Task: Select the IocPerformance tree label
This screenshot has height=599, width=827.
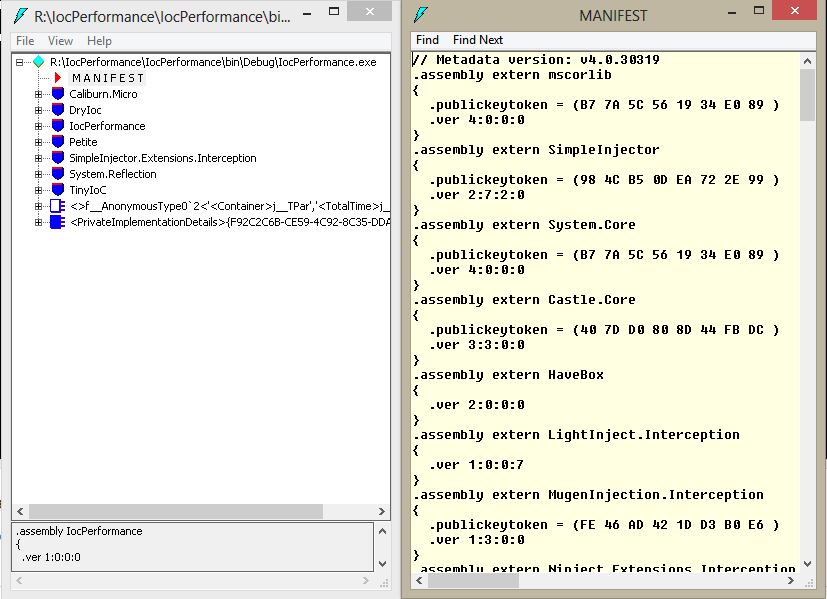Action: (107, 126)
